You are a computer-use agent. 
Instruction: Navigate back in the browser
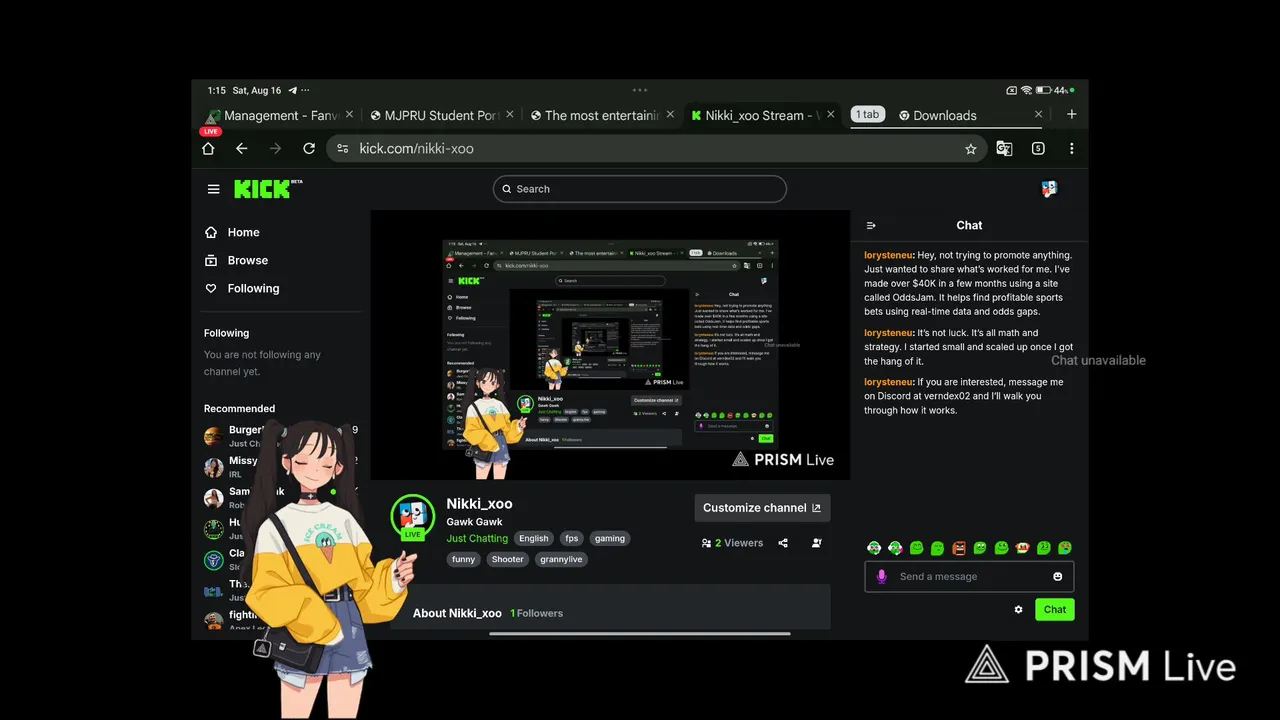click(241, 148)
